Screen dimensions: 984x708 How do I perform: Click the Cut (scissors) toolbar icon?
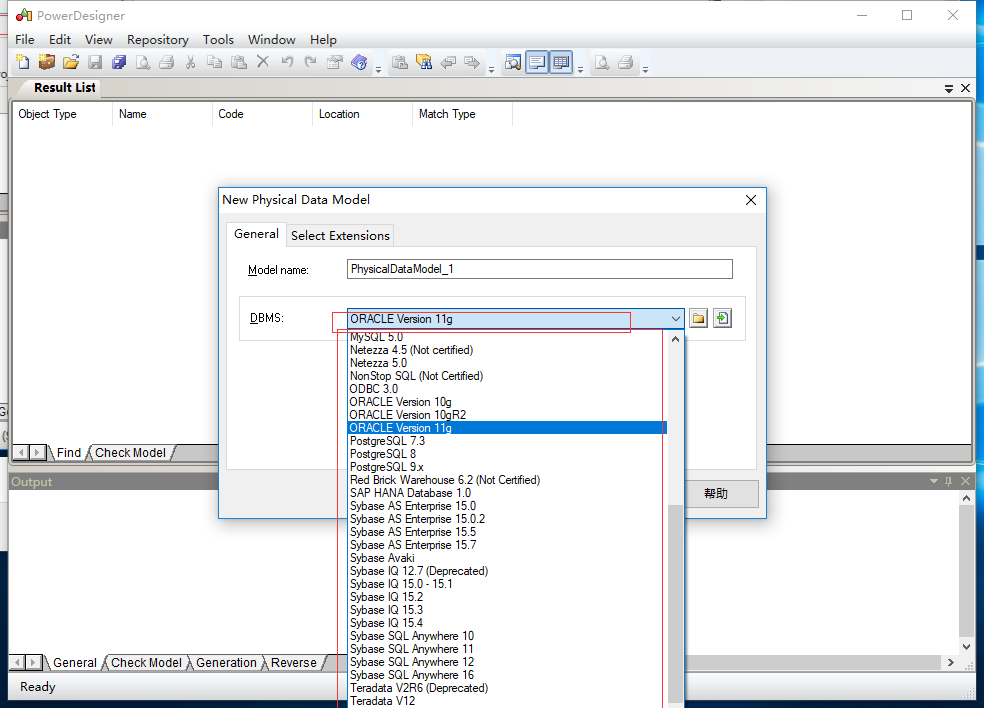[190, 62]
